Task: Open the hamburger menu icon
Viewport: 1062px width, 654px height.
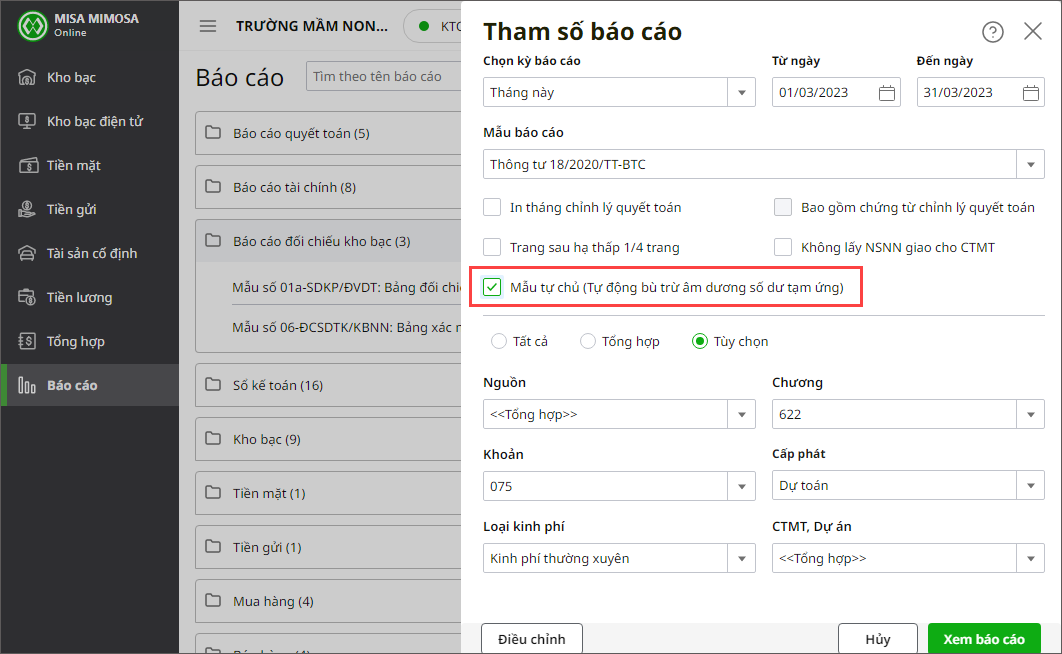Action: click(x=207, y=27)
